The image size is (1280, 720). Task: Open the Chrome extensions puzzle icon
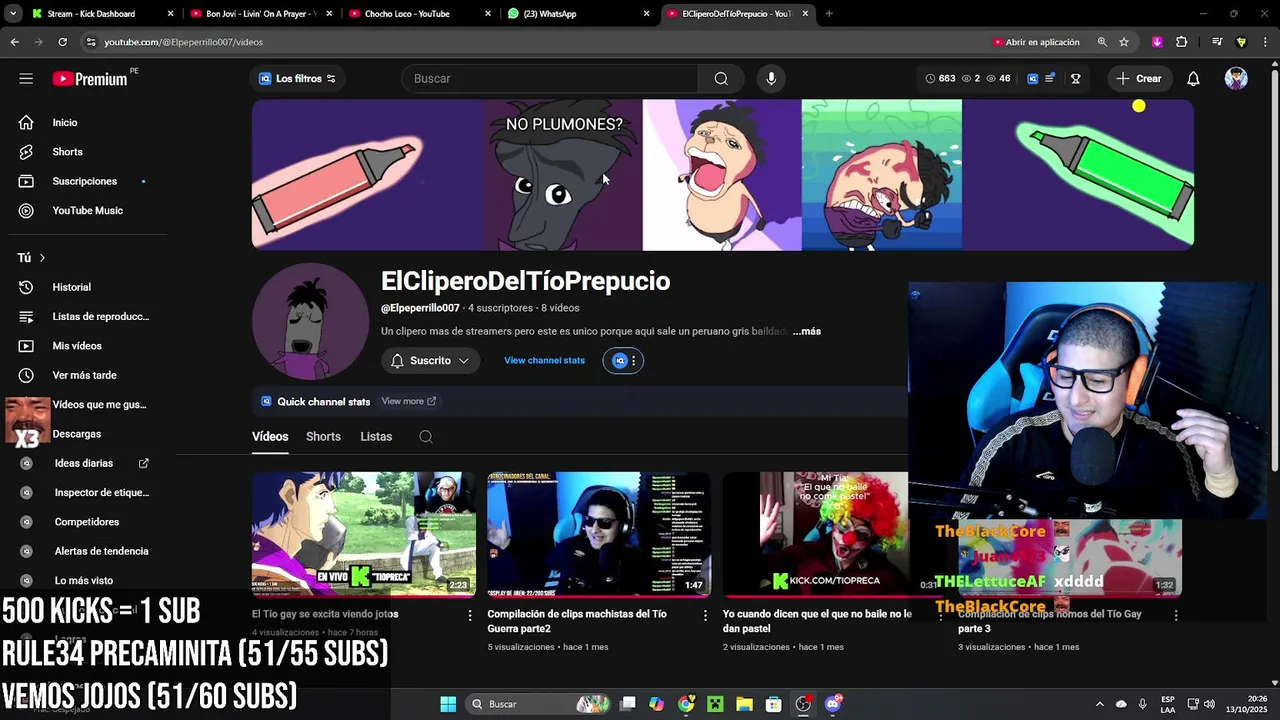click(1181, 42)
